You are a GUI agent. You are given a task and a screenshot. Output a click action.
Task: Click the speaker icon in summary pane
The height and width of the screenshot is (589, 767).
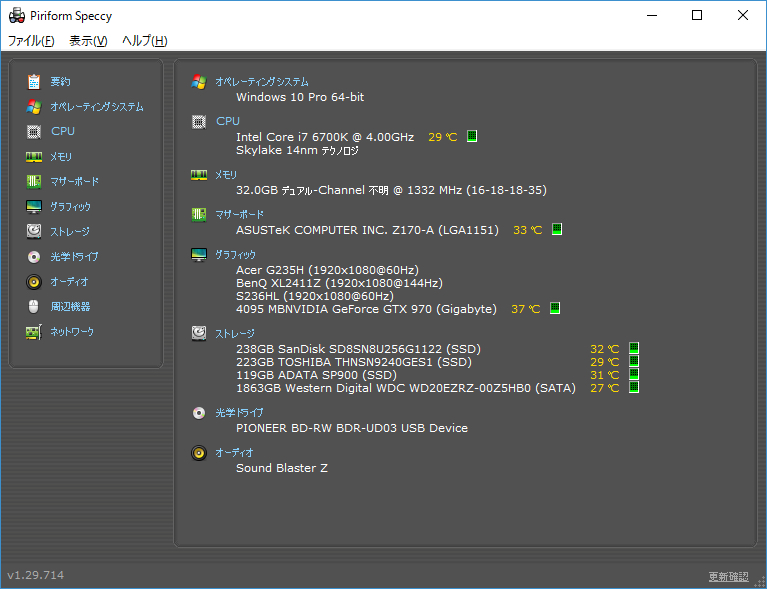point(199,453)
